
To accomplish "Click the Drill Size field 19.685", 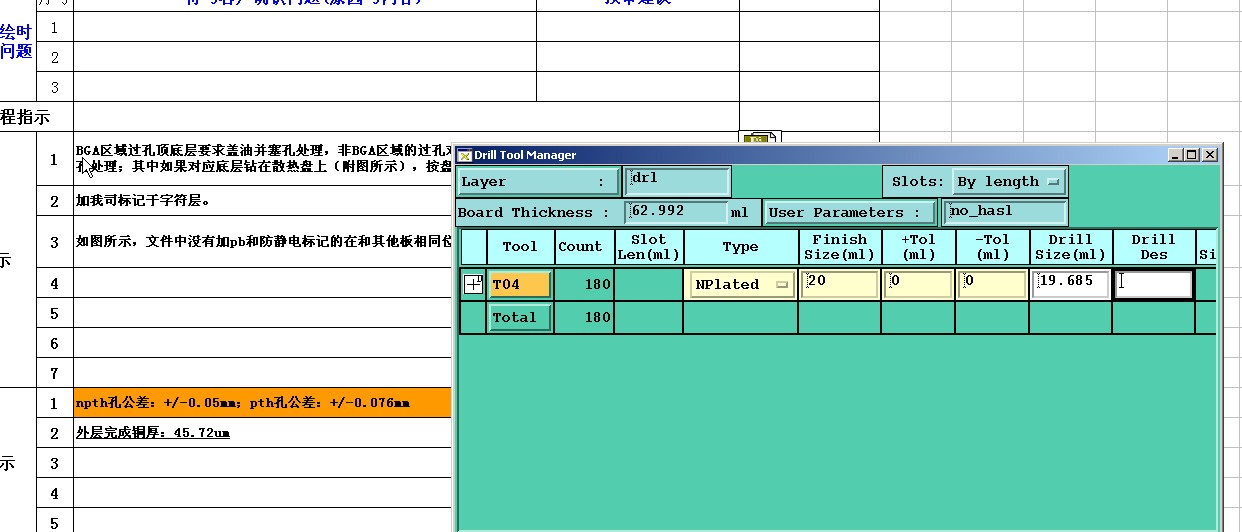I will pyautogui.click(x=1071, y=284).
